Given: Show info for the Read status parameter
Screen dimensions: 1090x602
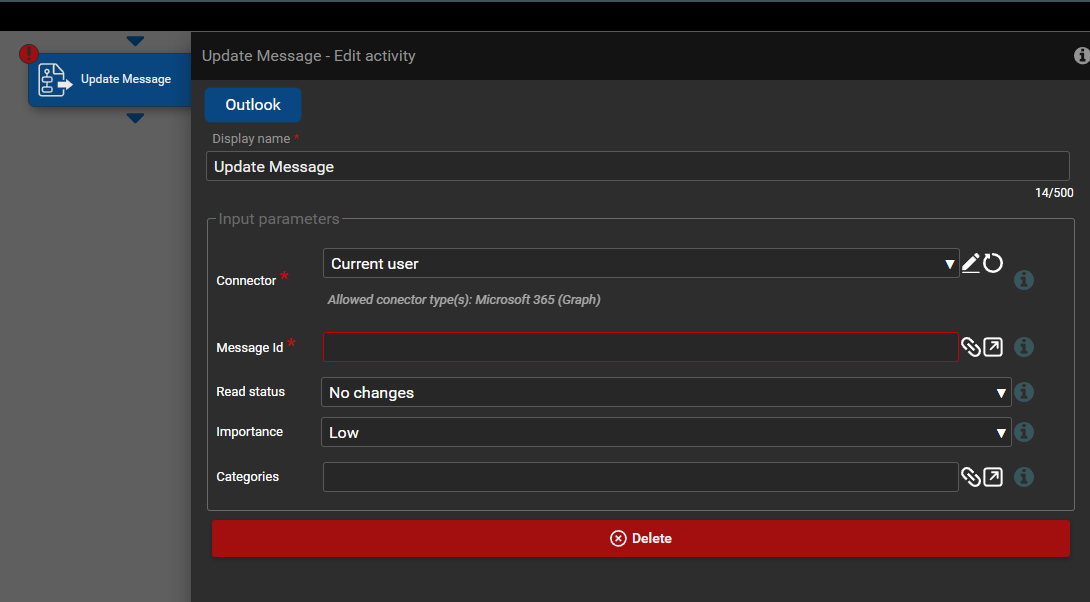Looking at the screenshot, I should 1024,392.
